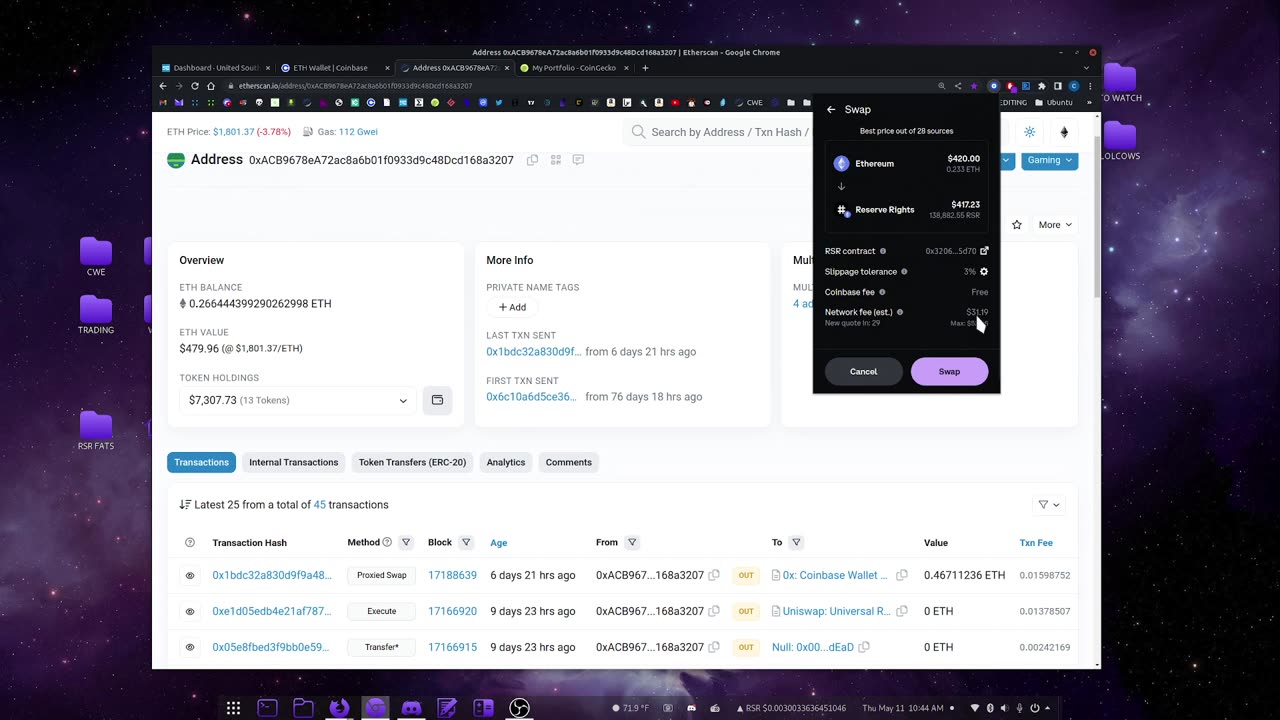Click the Chrome address bar URL
Image resolution: width=1280 pixels, height=720 pixels.
pos(355,86)
